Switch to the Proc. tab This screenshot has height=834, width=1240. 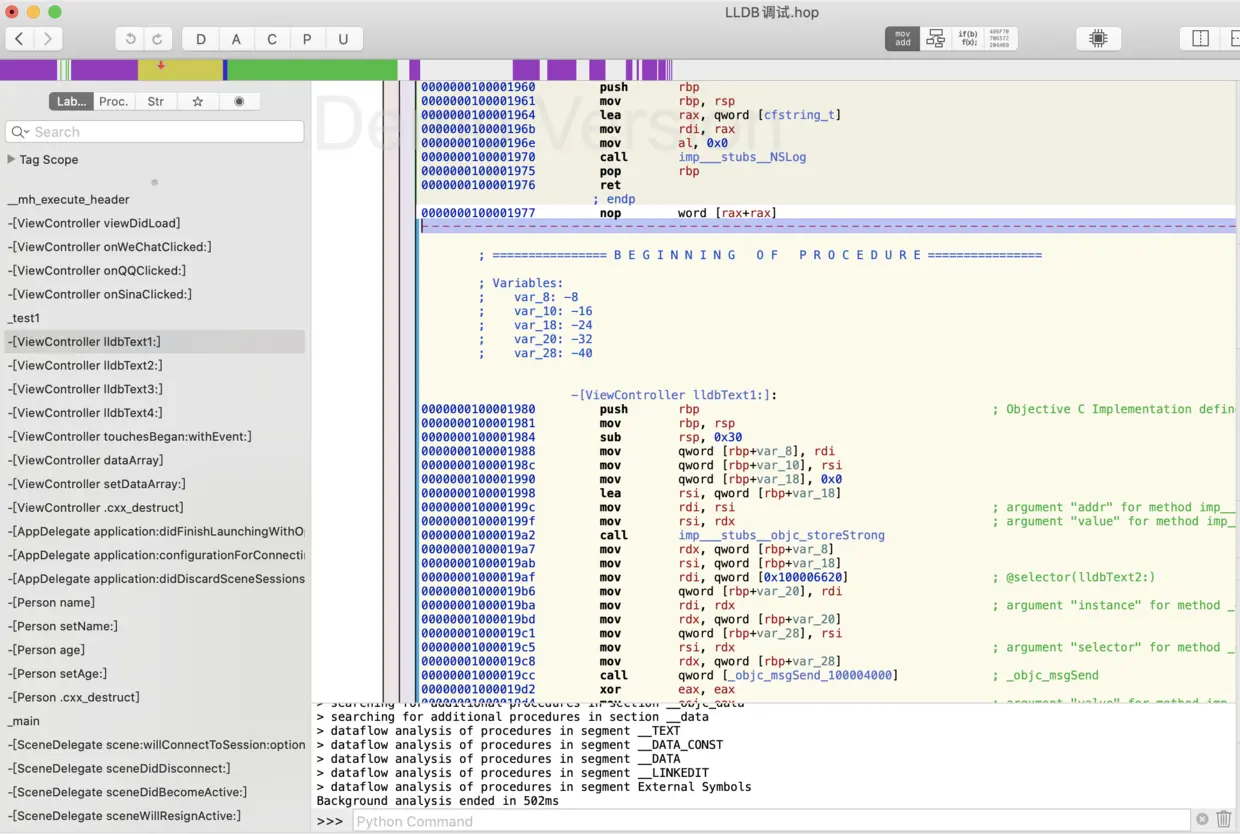113,101
